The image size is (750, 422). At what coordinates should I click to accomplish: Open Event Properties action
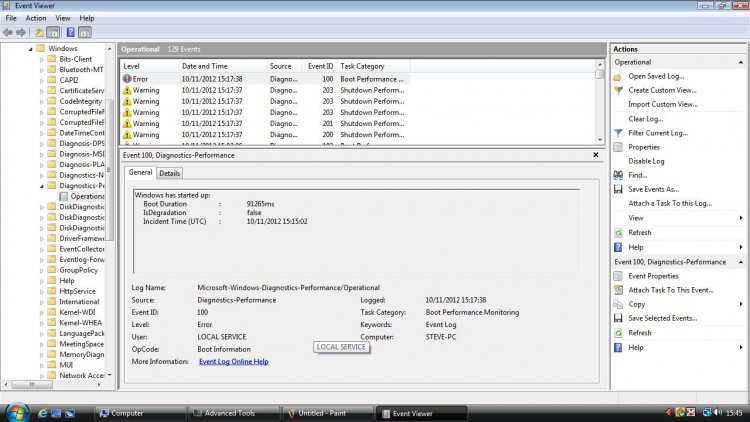pyautogui.click(x=653, y=276)
